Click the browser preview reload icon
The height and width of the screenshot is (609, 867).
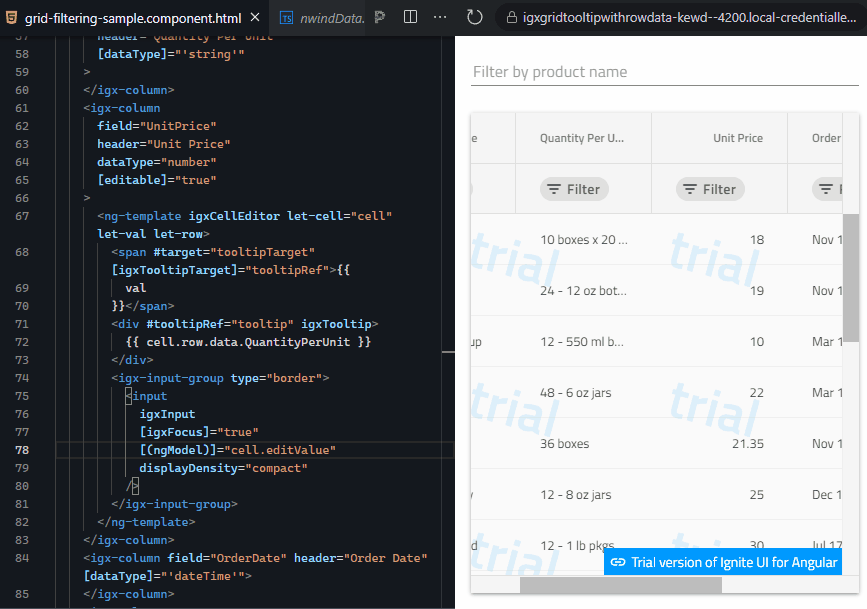point(475,17)
